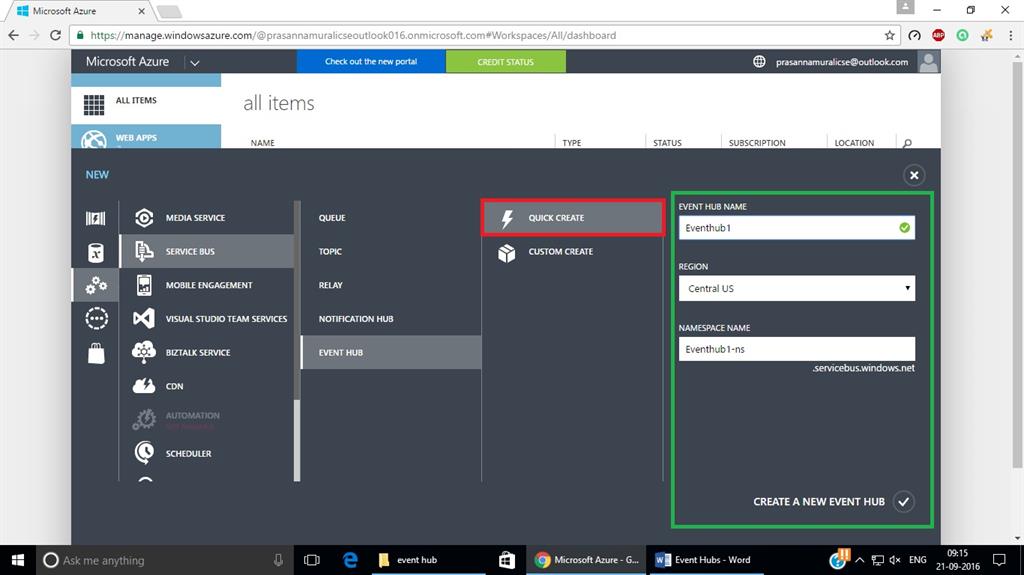Image resolution: width=1024 pixels, height=575 pixels.
Task: Select the Microsoft Azure browser tab
Action: click(x=82, y=11)
